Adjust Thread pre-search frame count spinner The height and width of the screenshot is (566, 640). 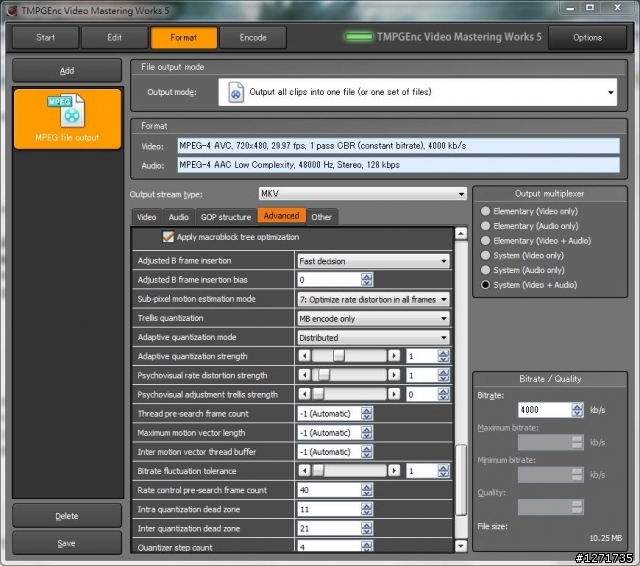[367, 413]
